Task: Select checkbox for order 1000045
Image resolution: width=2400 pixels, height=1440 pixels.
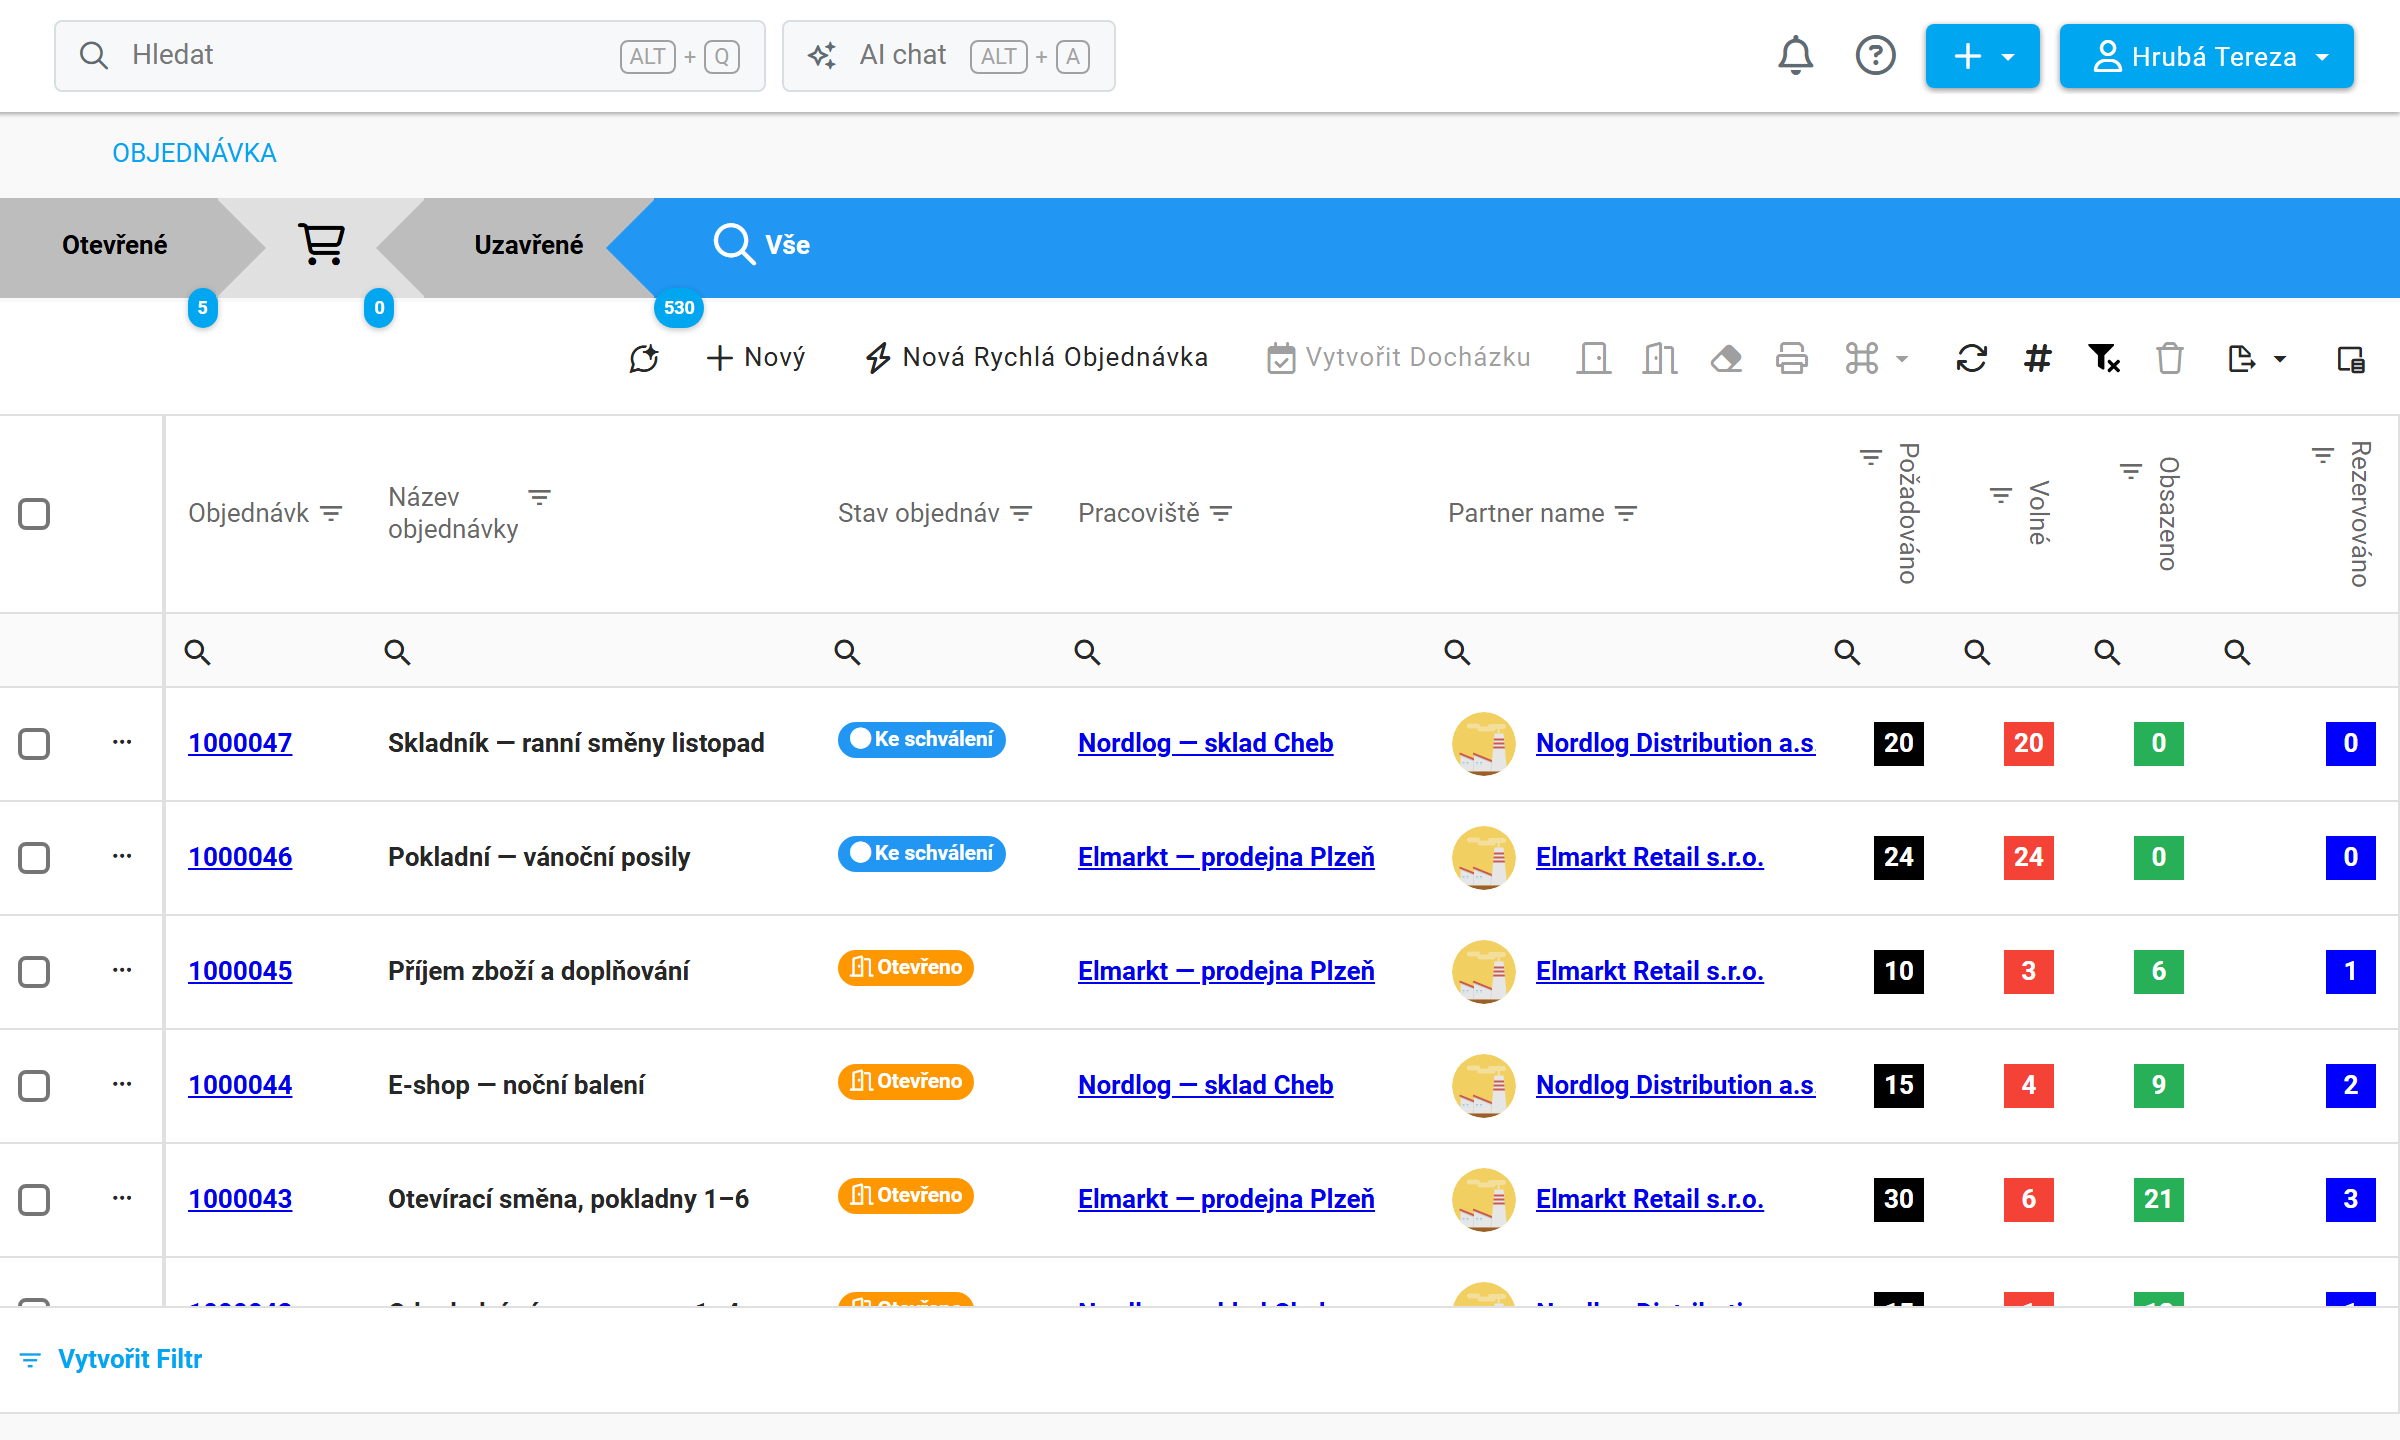Action: (34, 971)
